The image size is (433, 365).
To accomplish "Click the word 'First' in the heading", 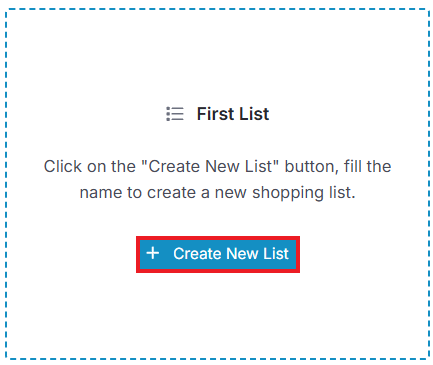I will click(216, 114).
